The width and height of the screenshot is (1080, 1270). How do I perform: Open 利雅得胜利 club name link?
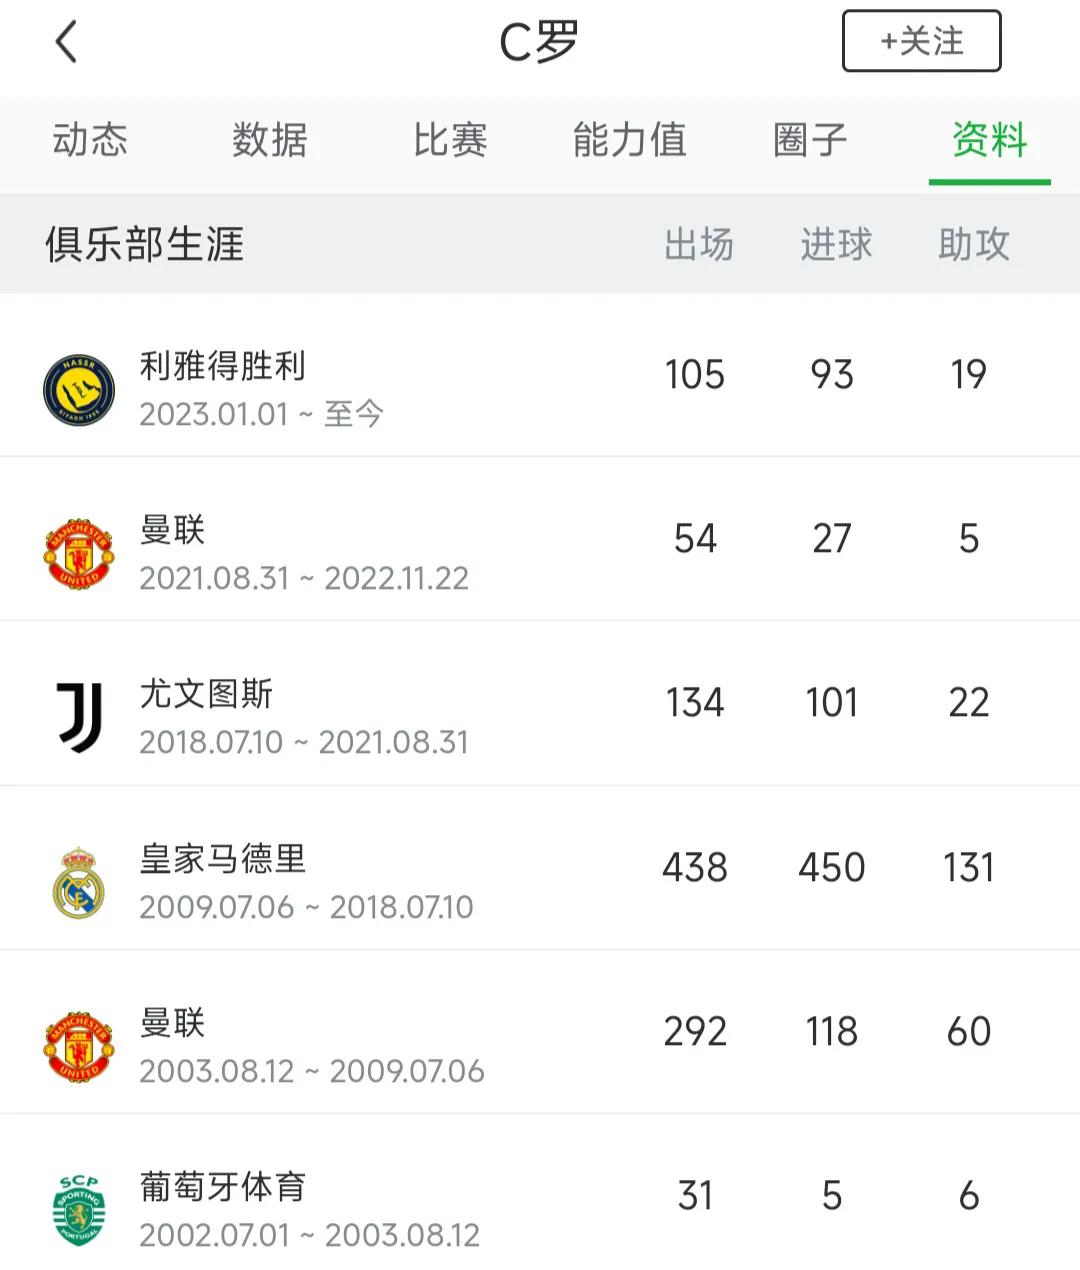(x=223, y=366)
